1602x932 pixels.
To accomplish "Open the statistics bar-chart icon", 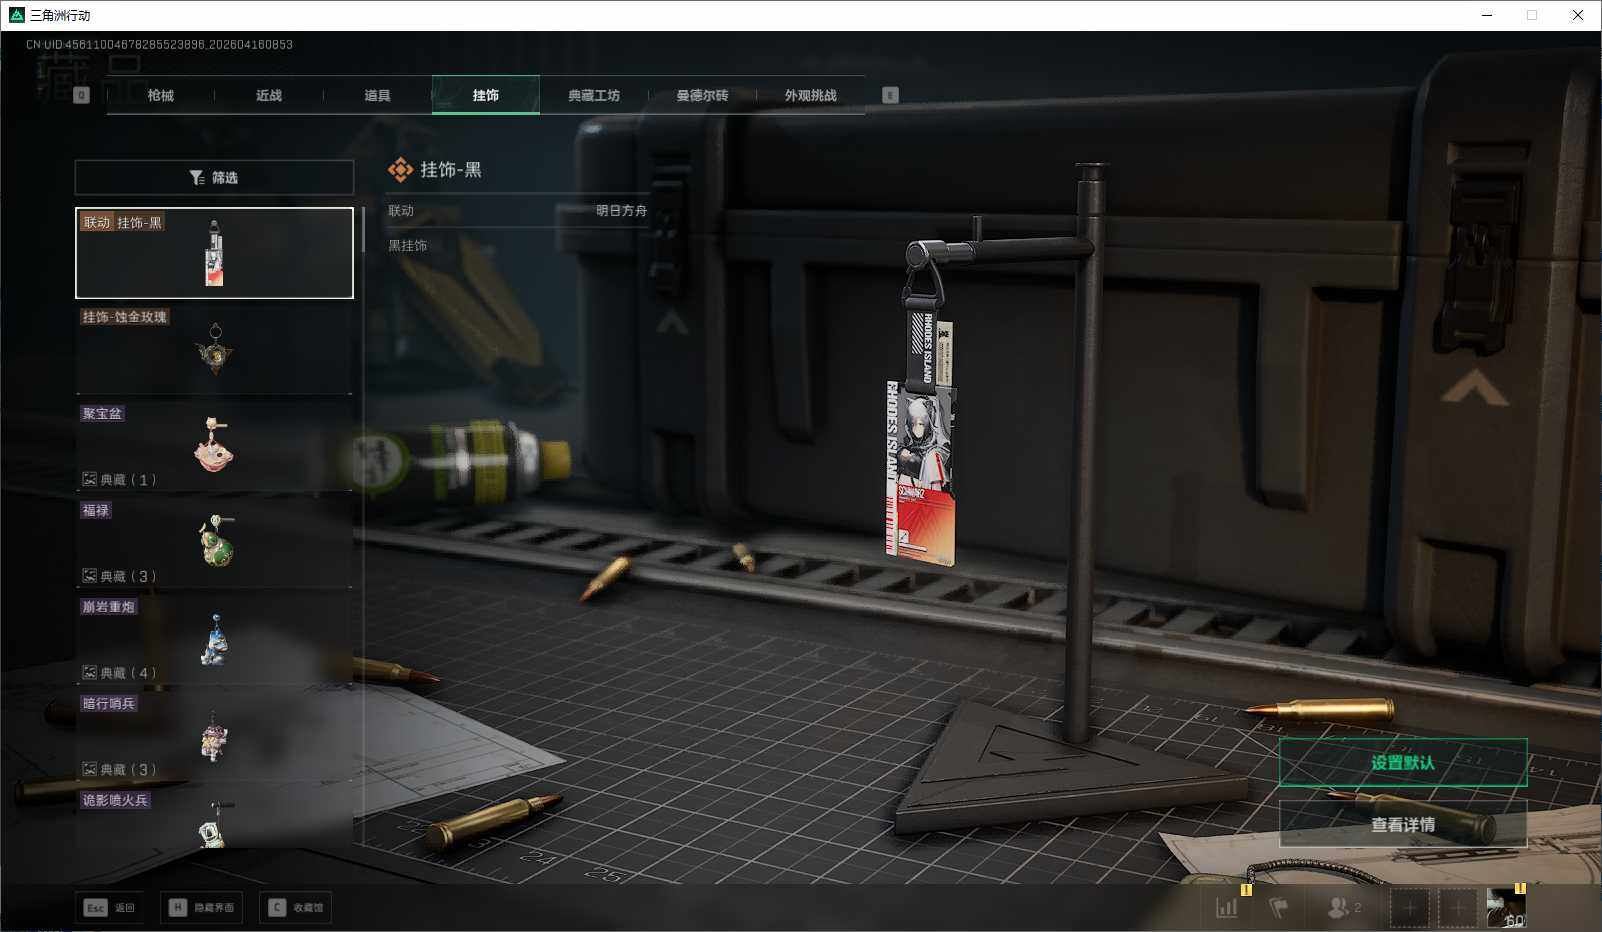I will [1227, 908].
